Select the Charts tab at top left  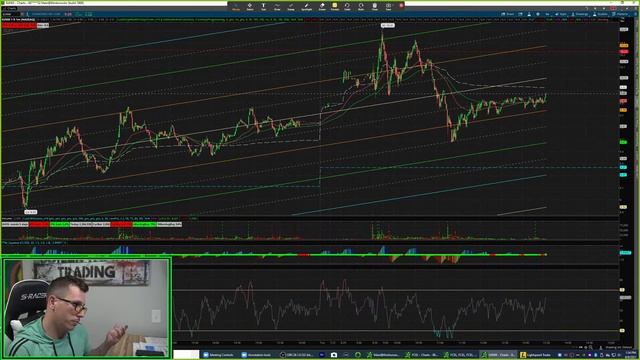9,9
